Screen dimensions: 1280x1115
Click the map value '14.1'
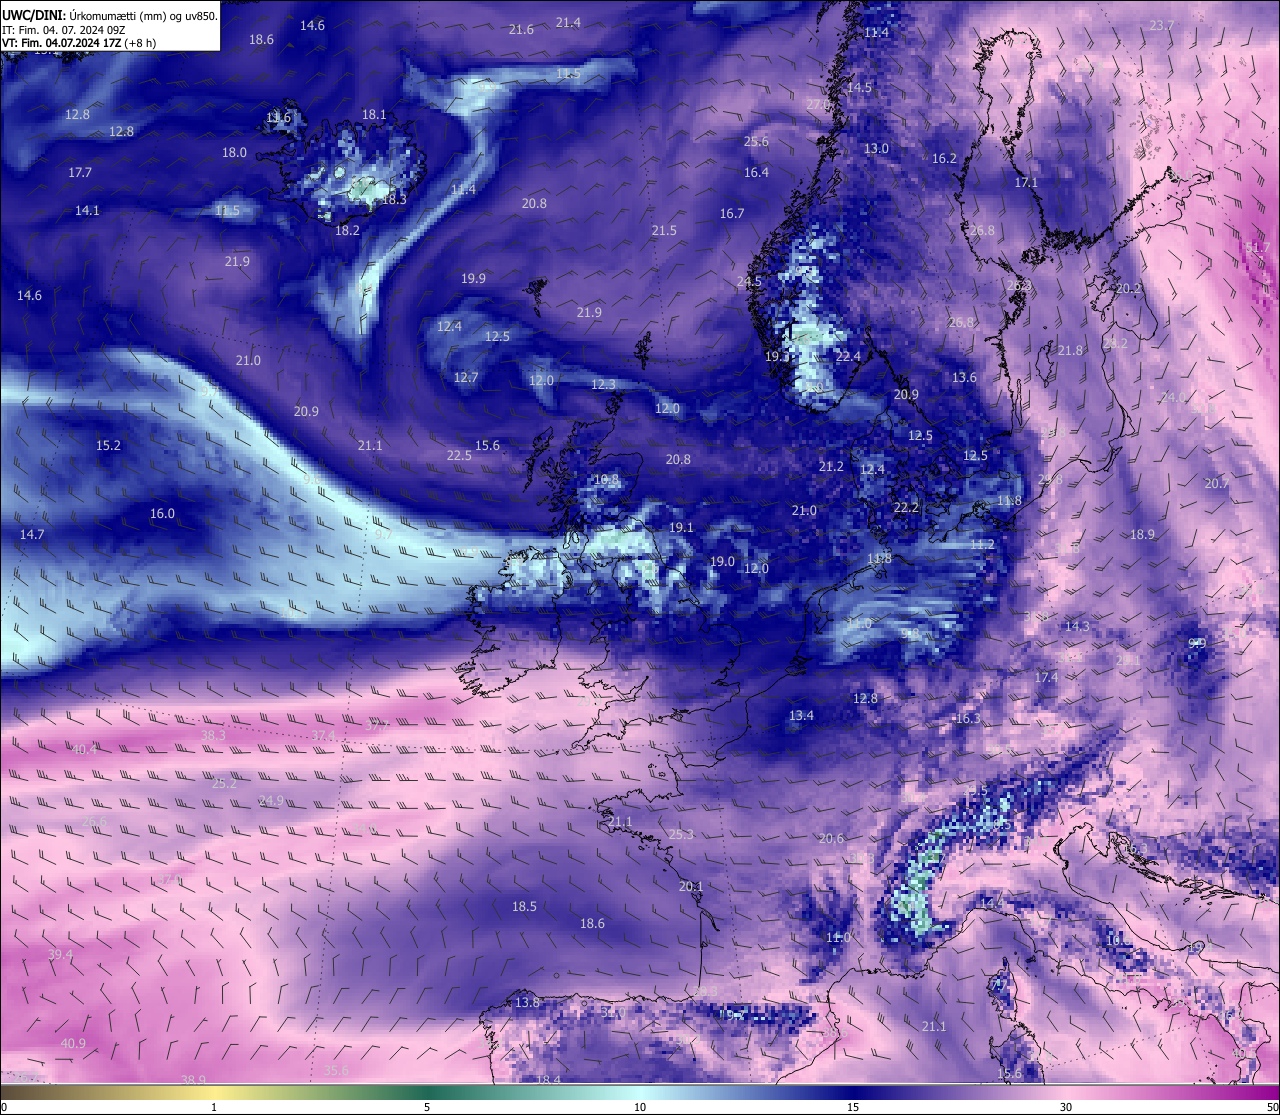[87, 210]
